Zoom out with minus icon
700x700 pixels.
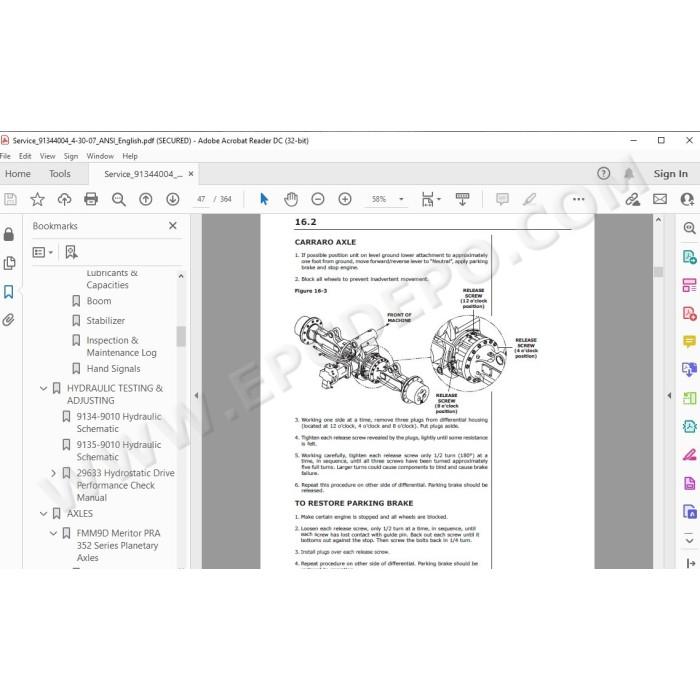click(x=318, y=199)
